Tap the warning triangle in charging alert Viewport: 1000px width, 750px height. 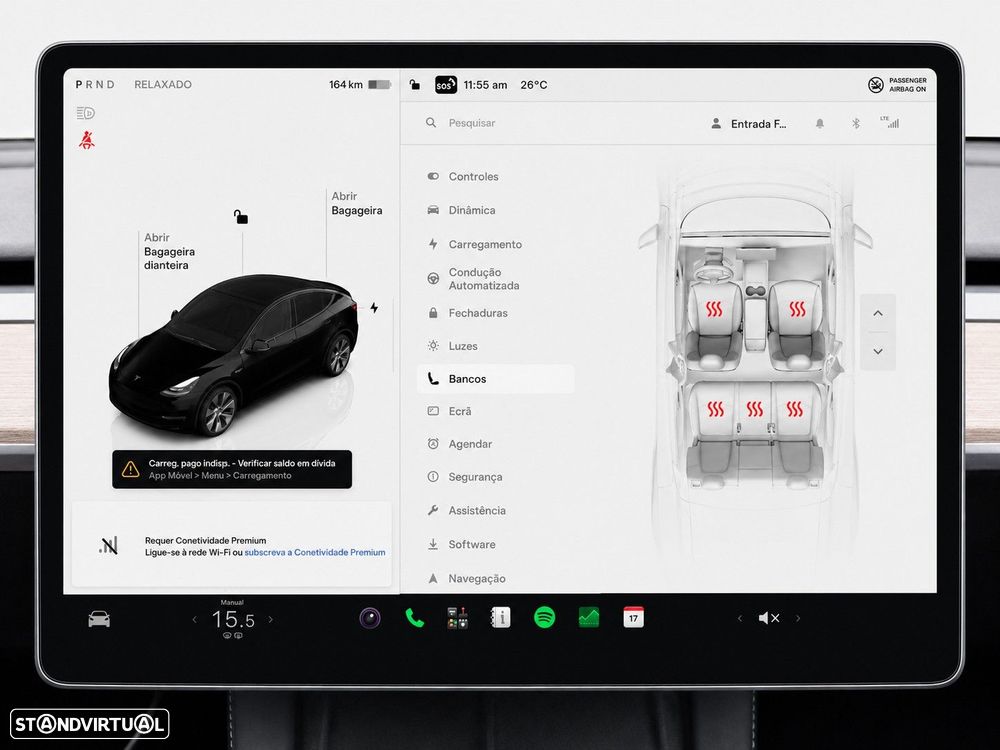point(131,469)
